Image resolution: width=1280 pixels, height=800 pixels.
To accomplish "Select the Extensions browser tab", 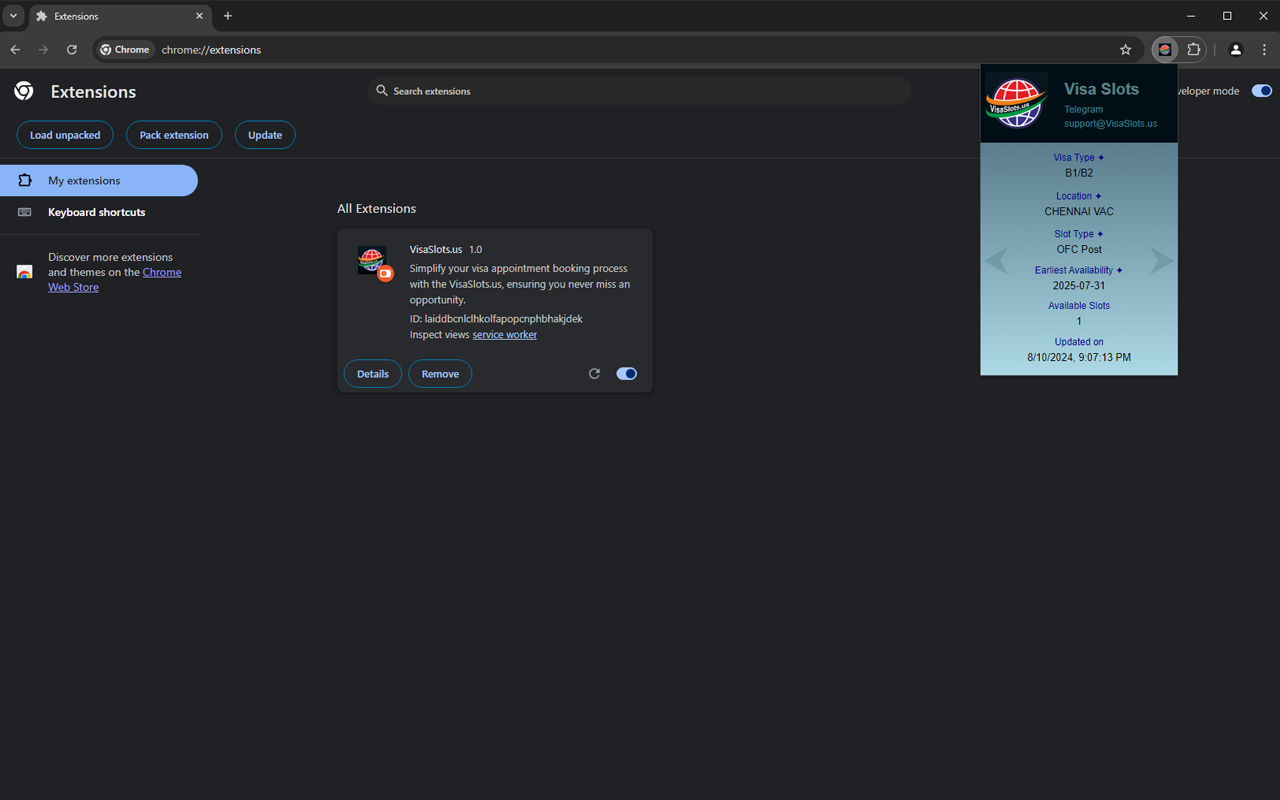I will coord(119,17).
